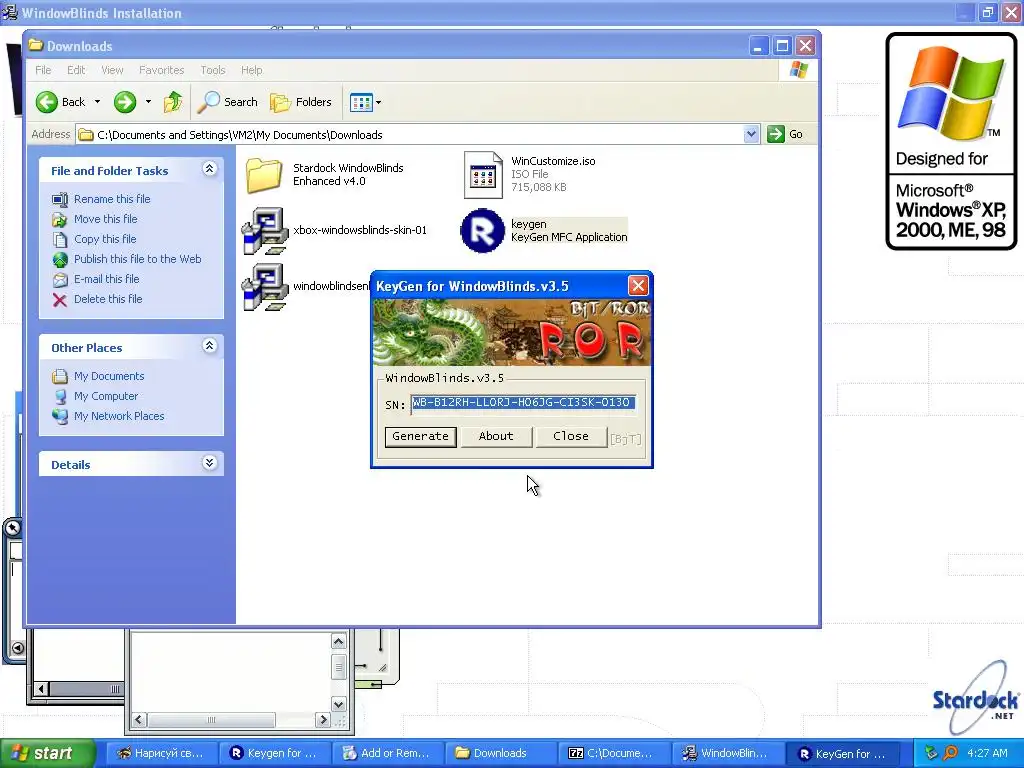1024x768 pixels.
Task: Close the KeyGen dialog with red X
Action: [x=638, y=285]
